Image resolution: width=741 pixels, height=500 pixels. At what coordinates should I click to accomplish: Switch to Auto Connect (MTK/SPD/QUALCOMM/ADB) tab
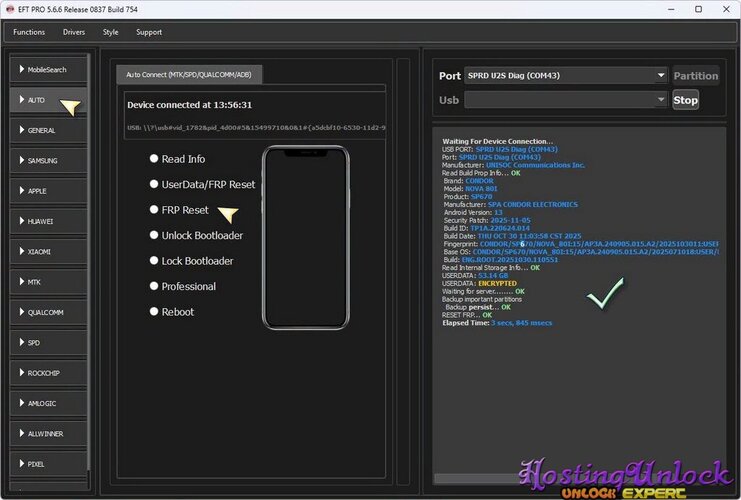(x=189, y=75)
